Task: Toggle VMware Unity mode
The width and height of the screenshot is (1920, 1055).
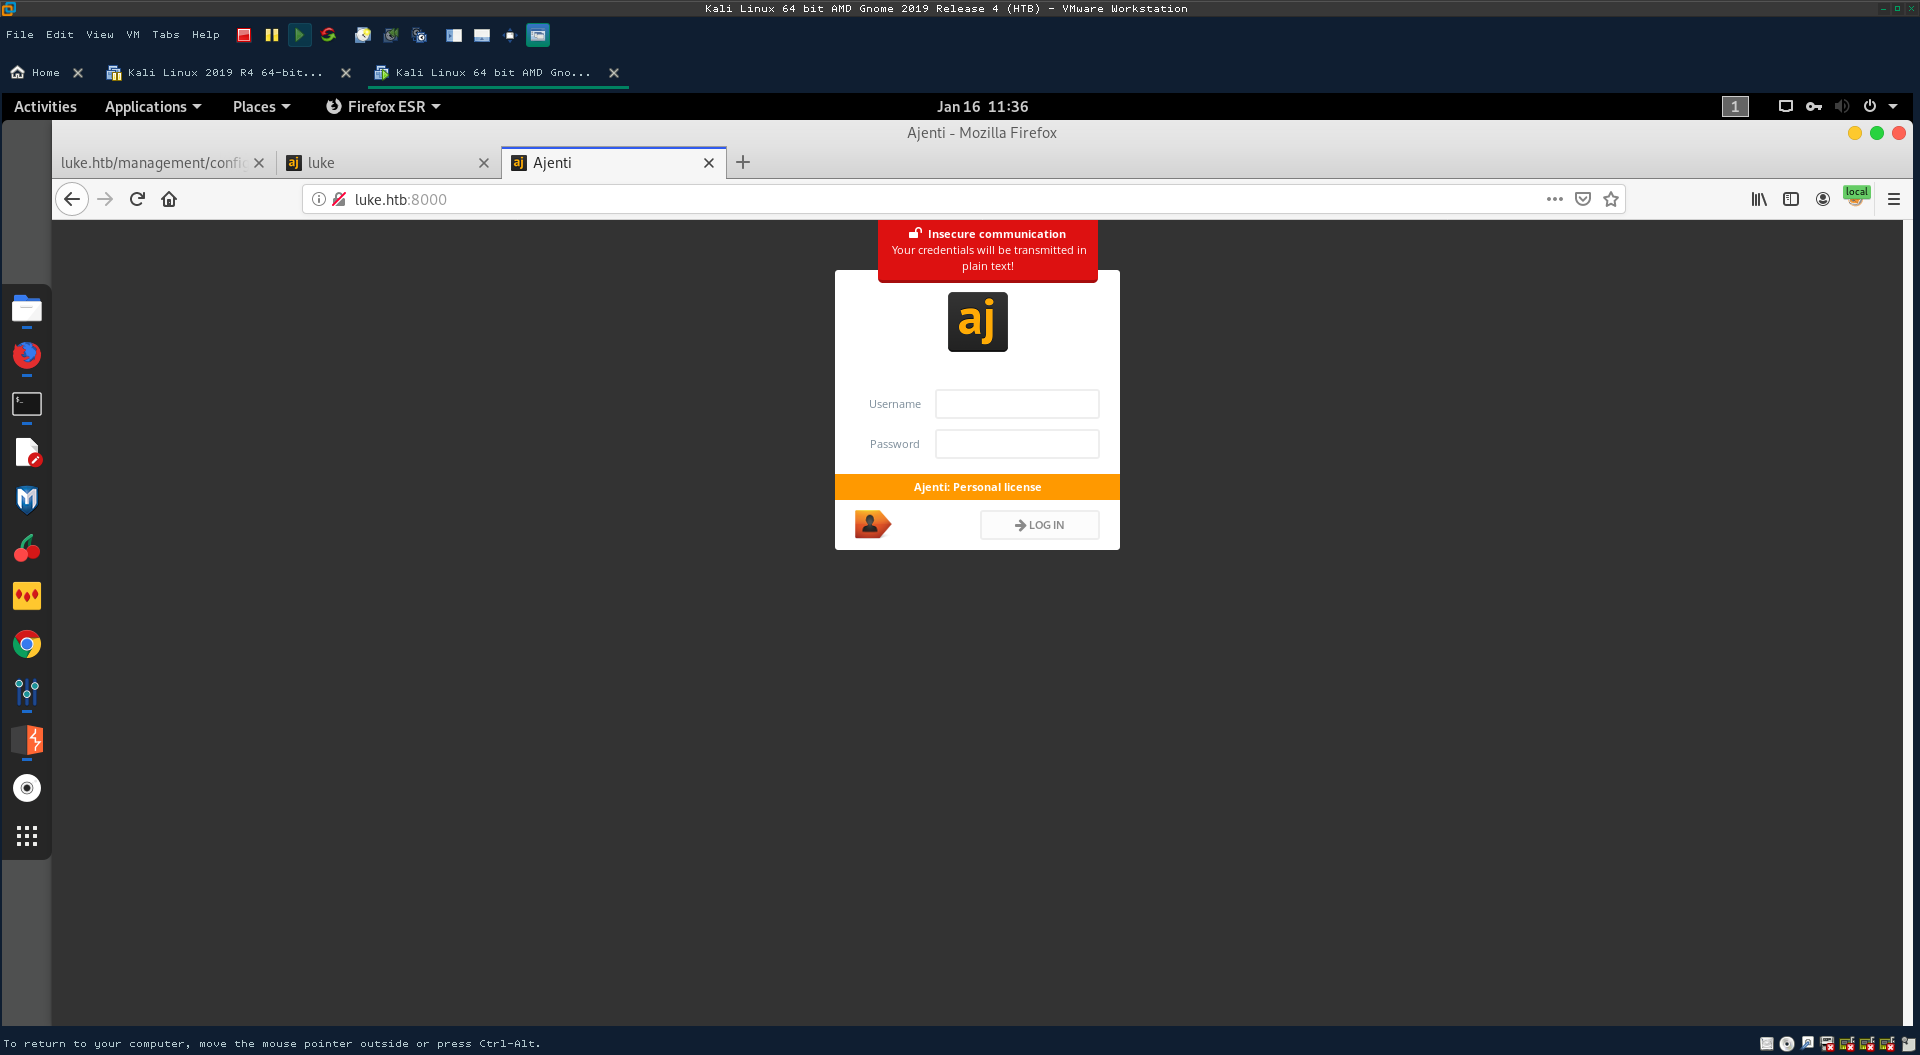Action: [538, 35]
